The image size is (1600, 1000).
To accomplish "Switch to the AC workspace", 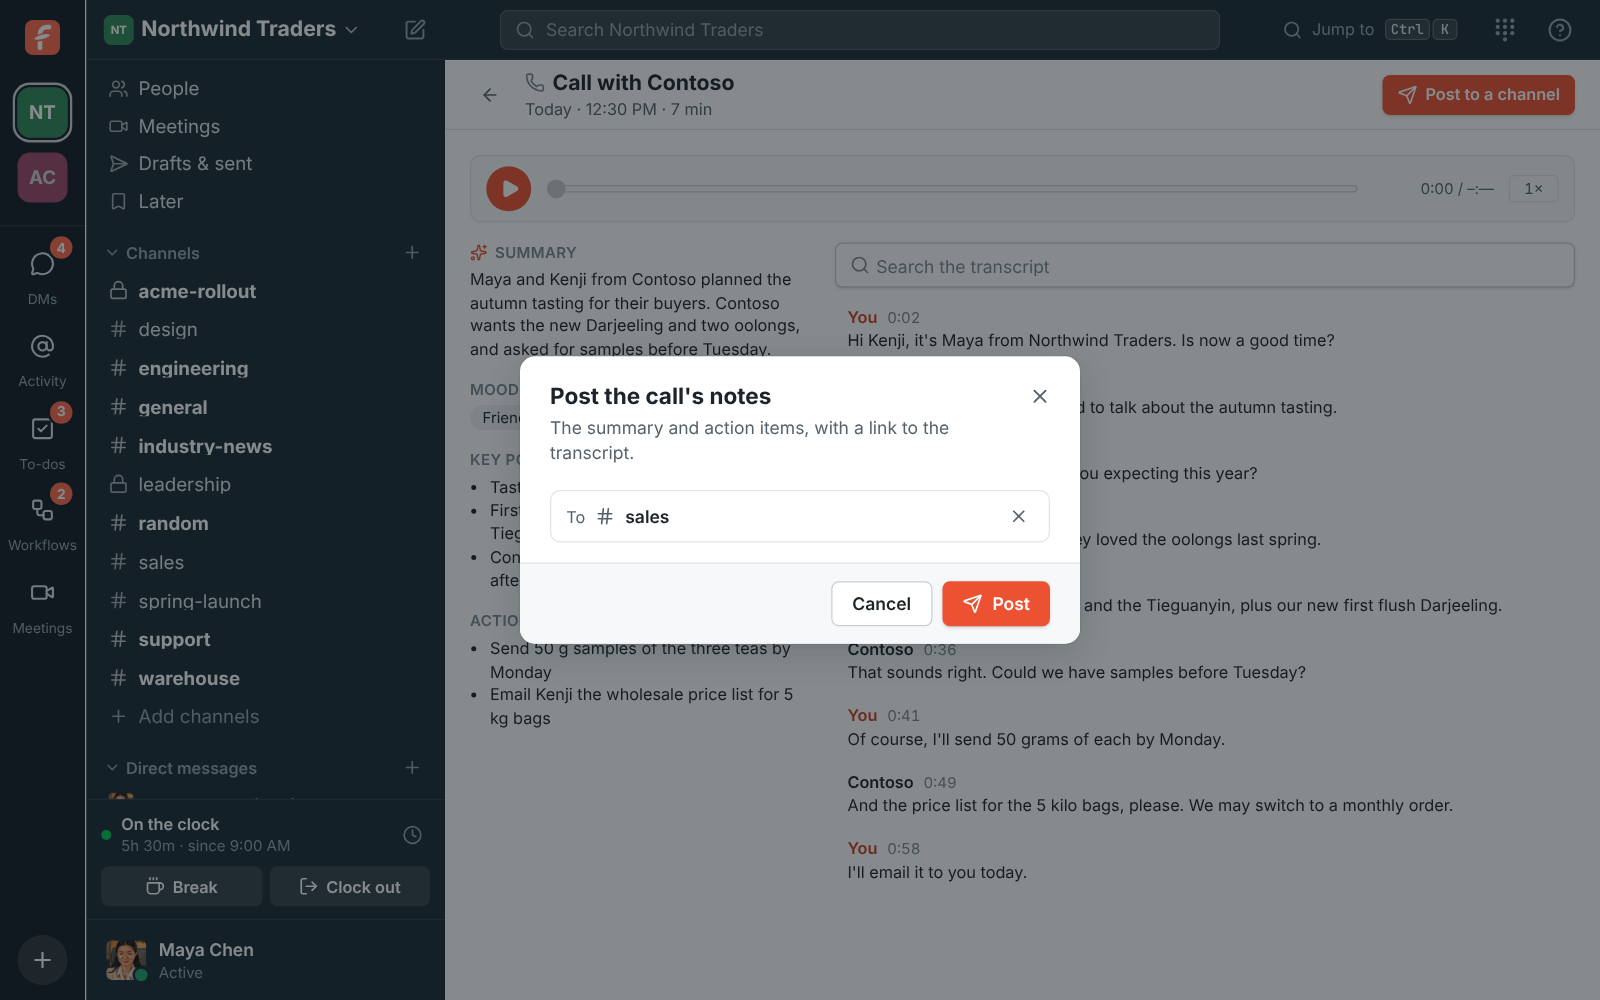I will point(42,177).
